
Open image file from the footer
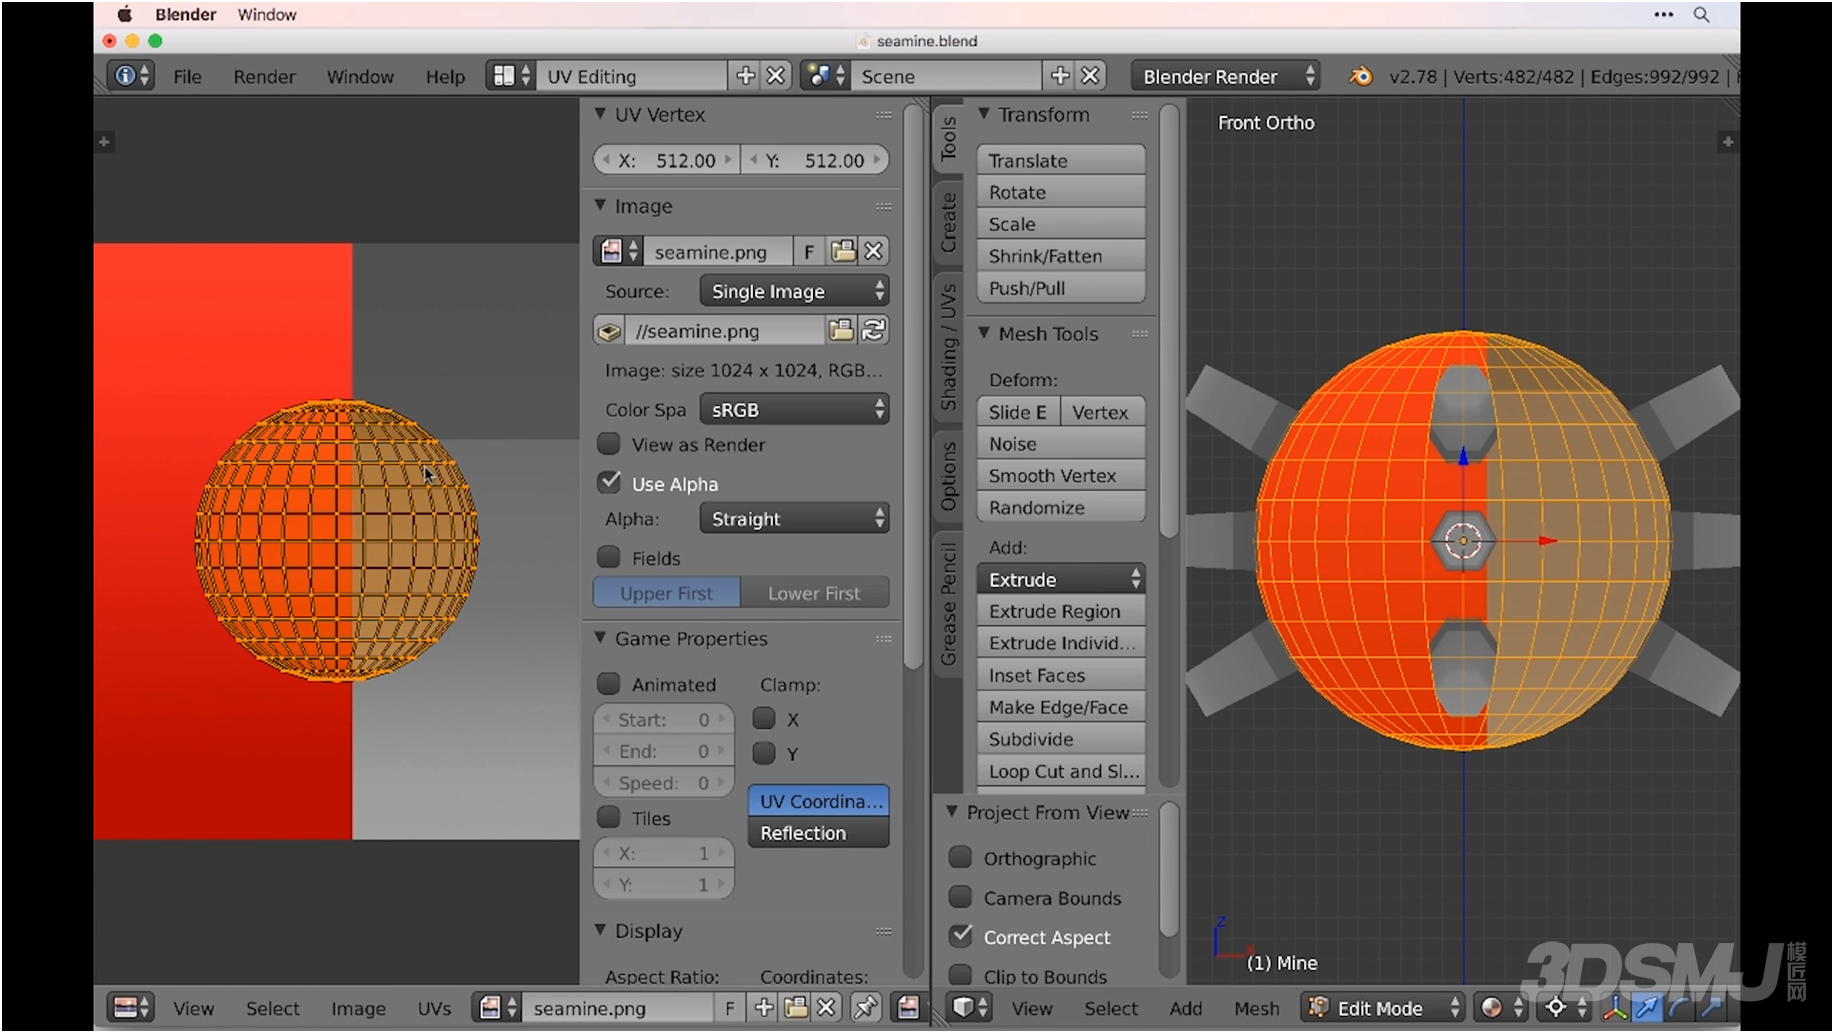pyautogui.click(x=796, y=1008)
